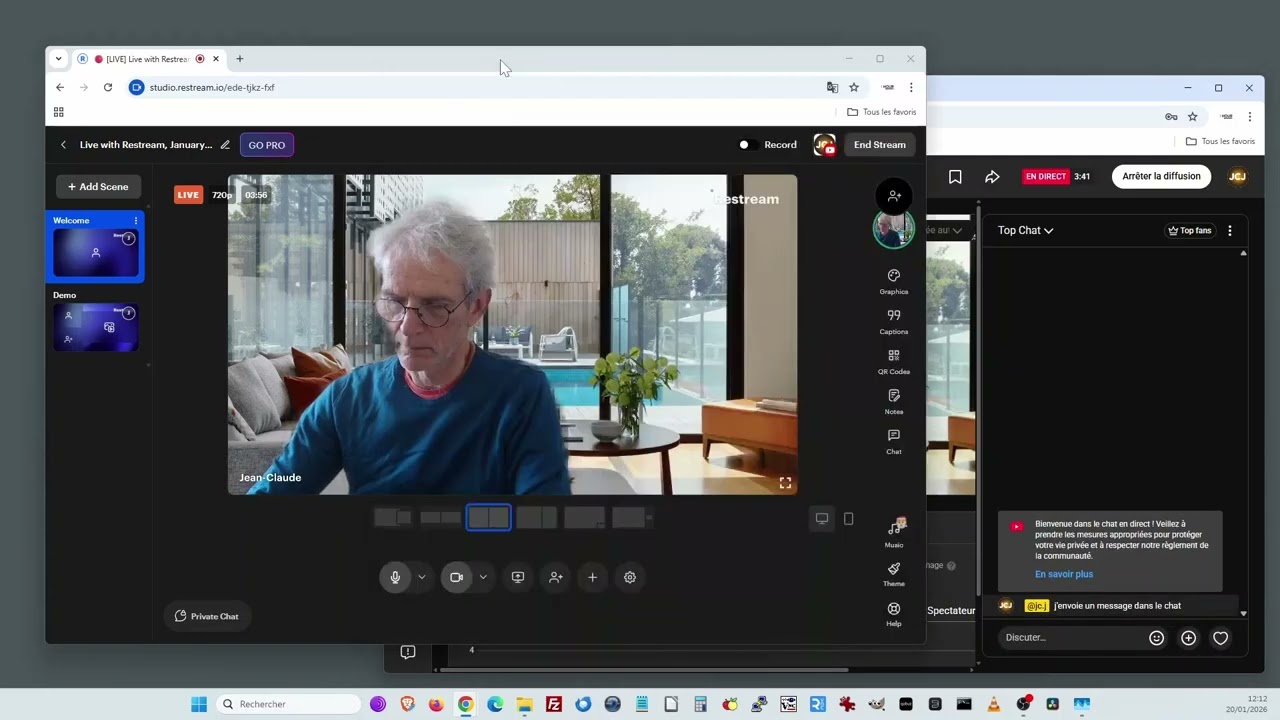
Task: Toggle the microphone mute button
Action: pyautogui.click(x=395, y=577)
